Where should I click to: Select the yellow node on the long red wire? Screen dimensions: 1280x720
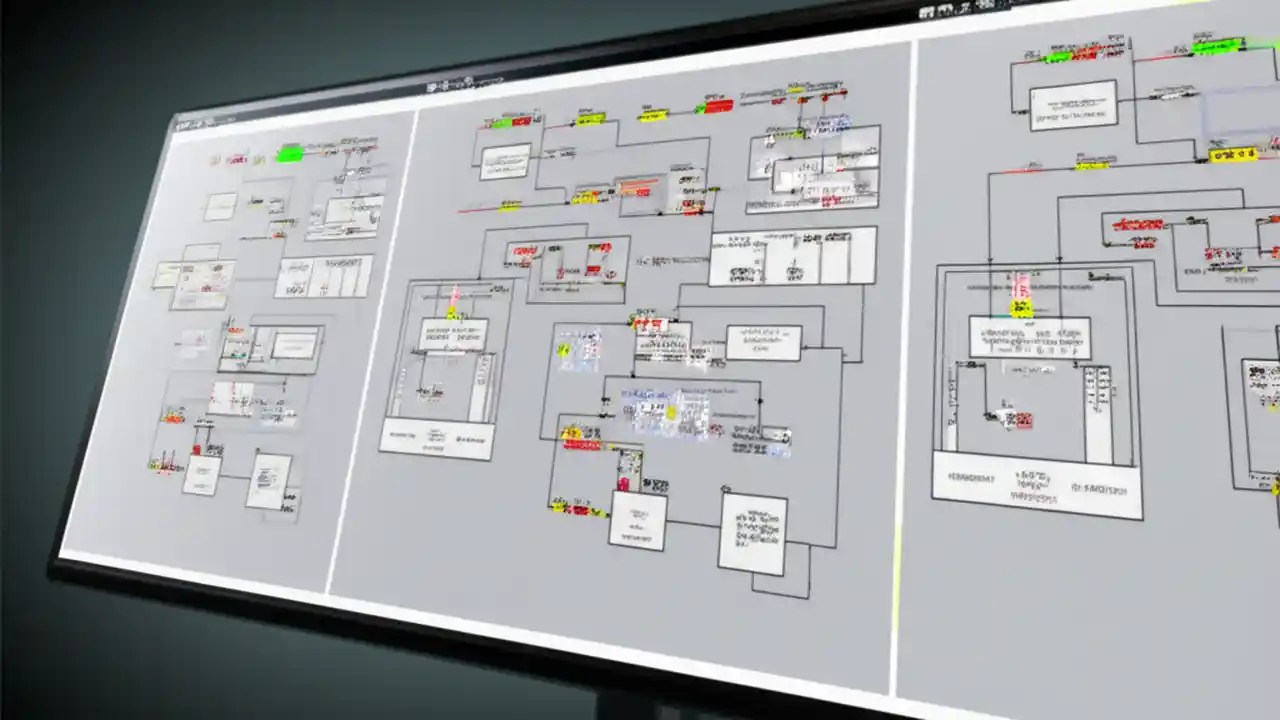tap(509, 207)
